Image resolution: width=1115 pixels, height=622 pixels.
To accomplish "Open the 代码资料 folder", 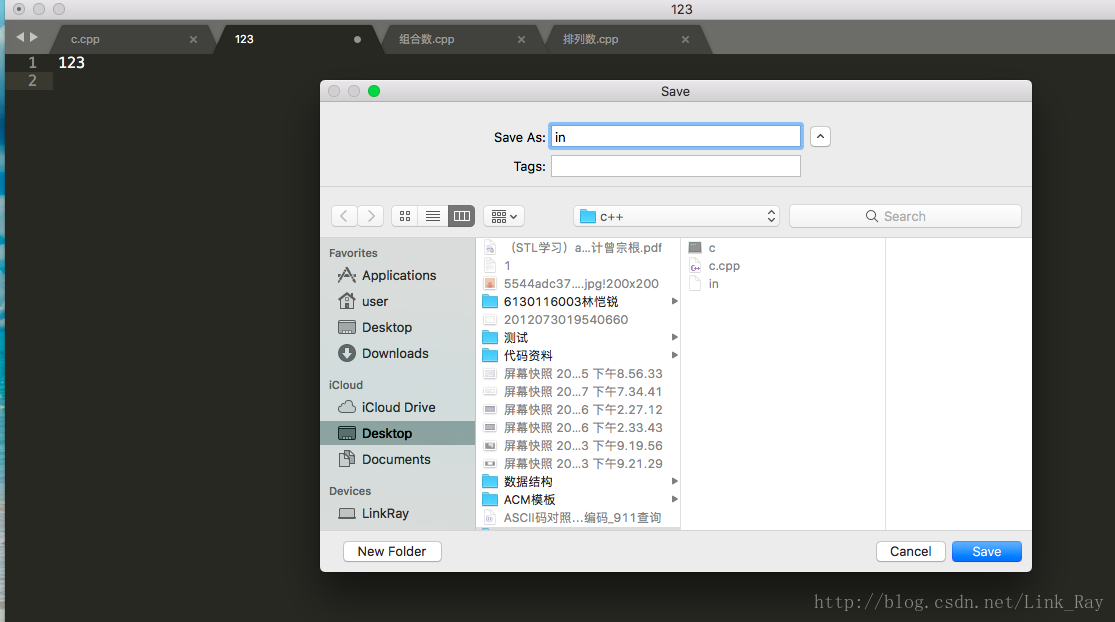I will point(528,355).
